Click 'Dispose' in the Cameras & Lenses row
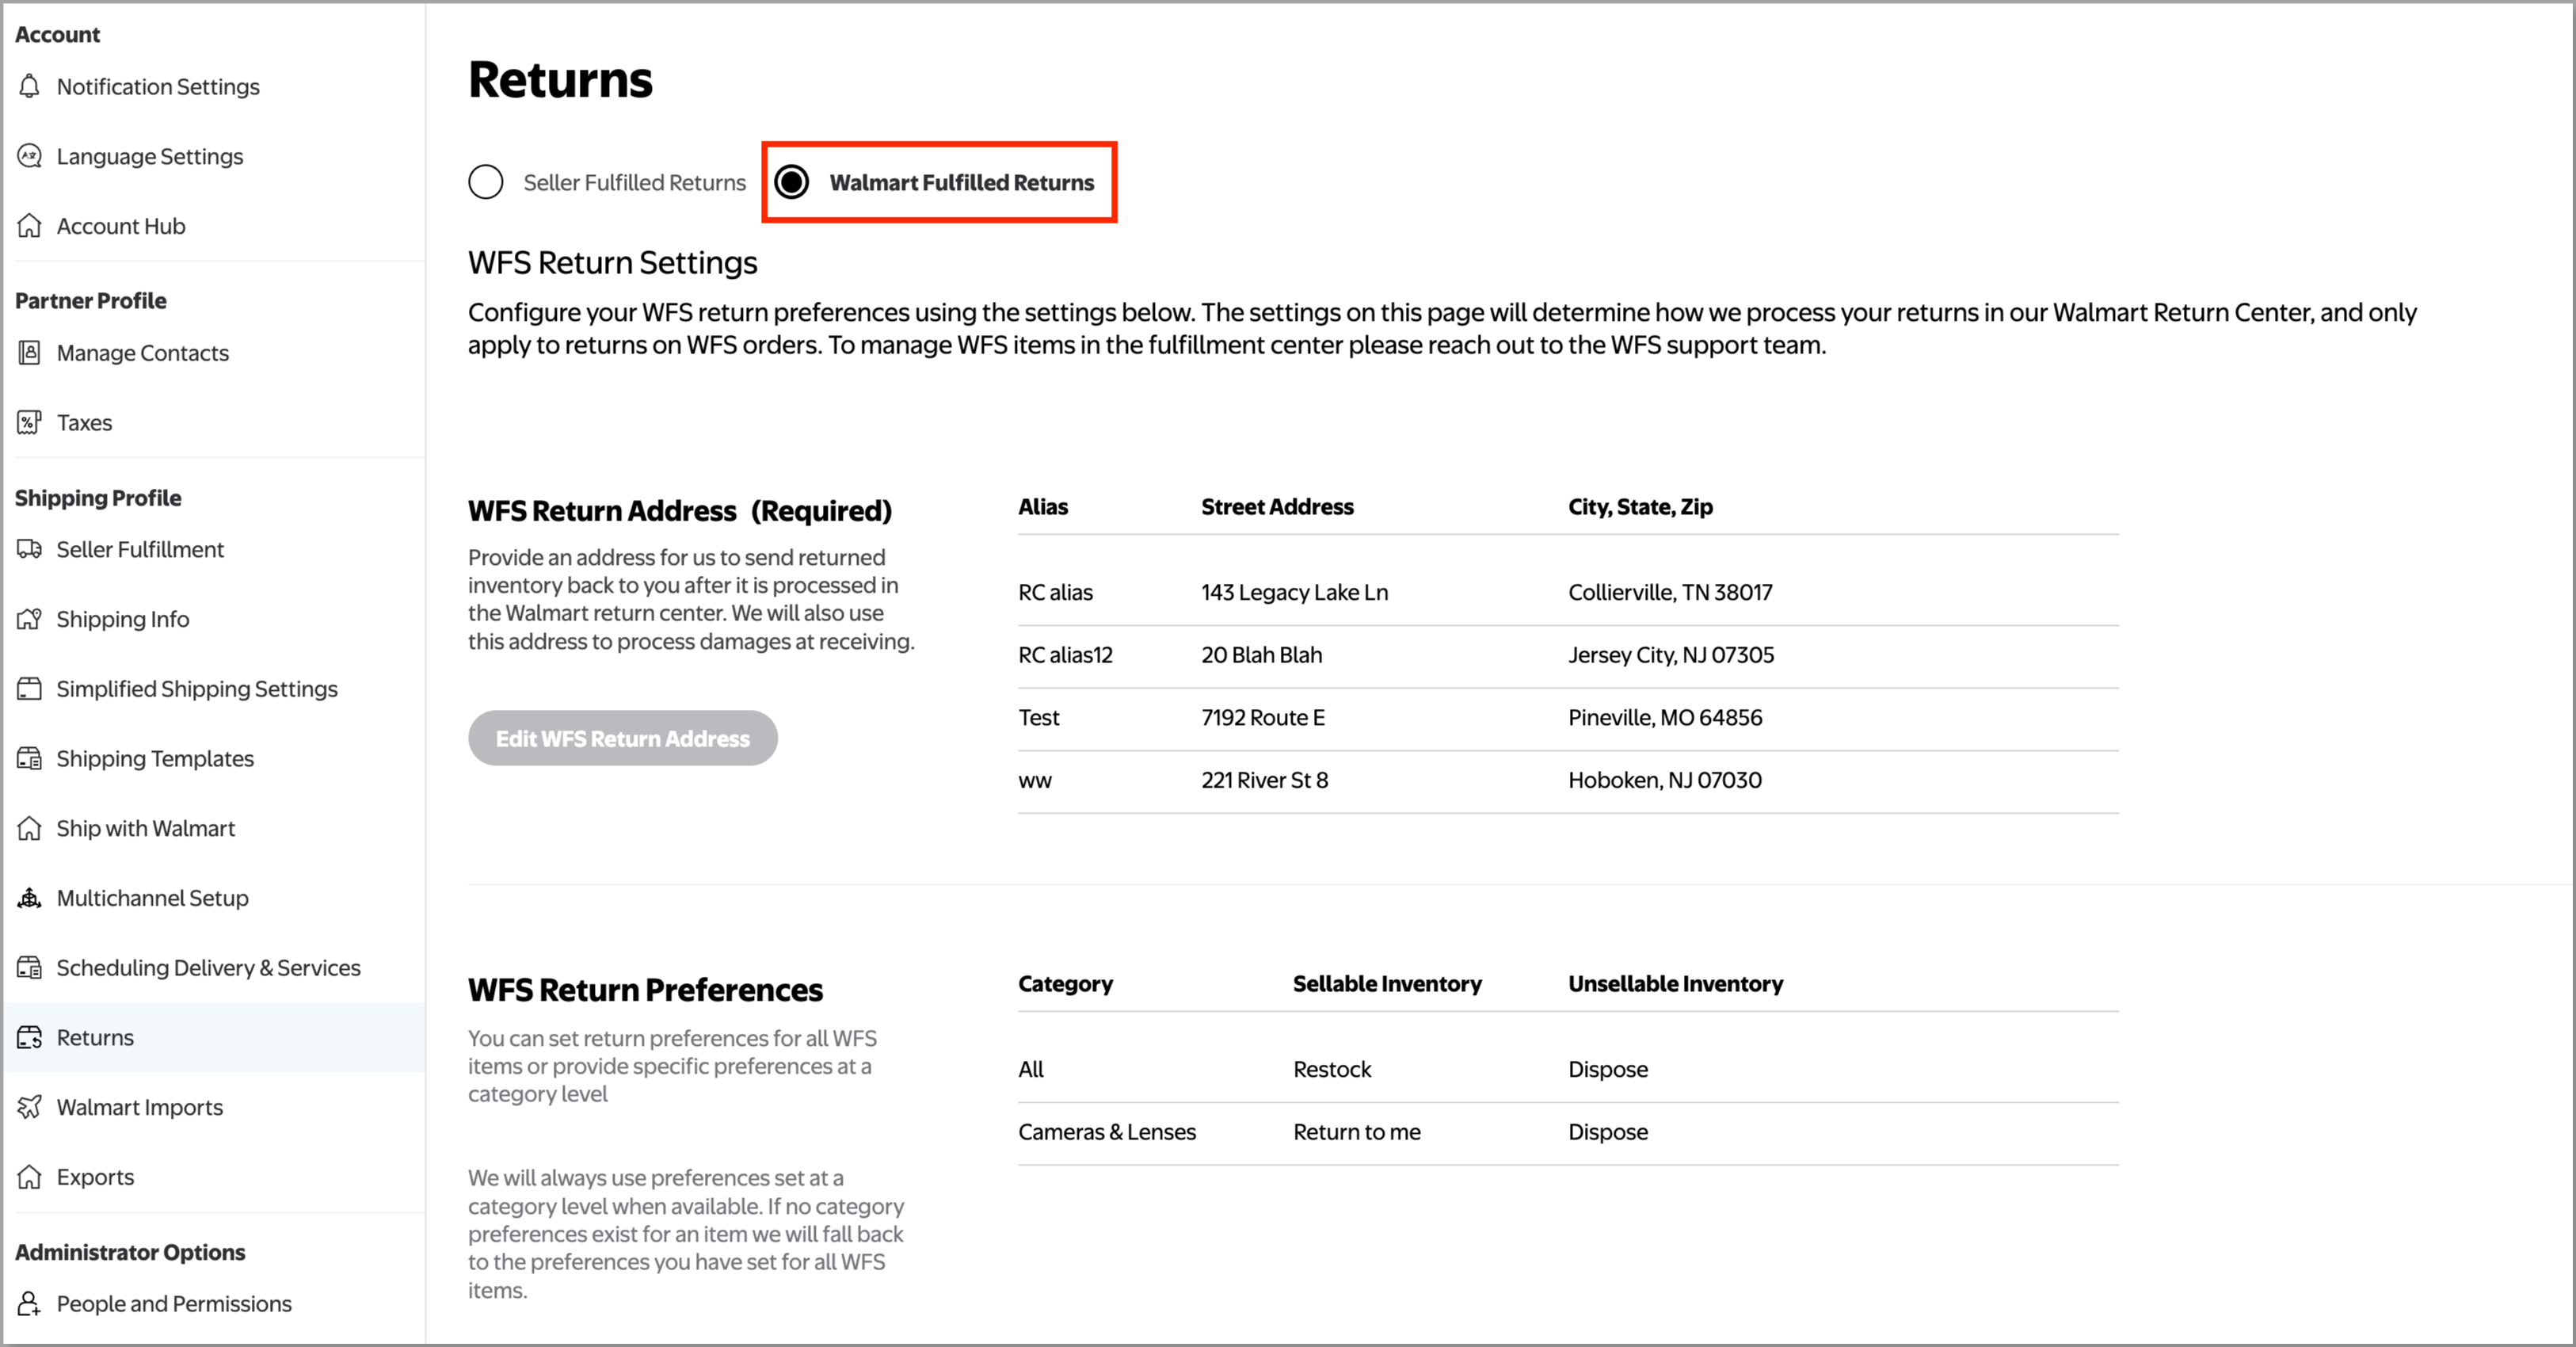The height and width of the screenshot is (1347, 2576). point(1608,1132)
